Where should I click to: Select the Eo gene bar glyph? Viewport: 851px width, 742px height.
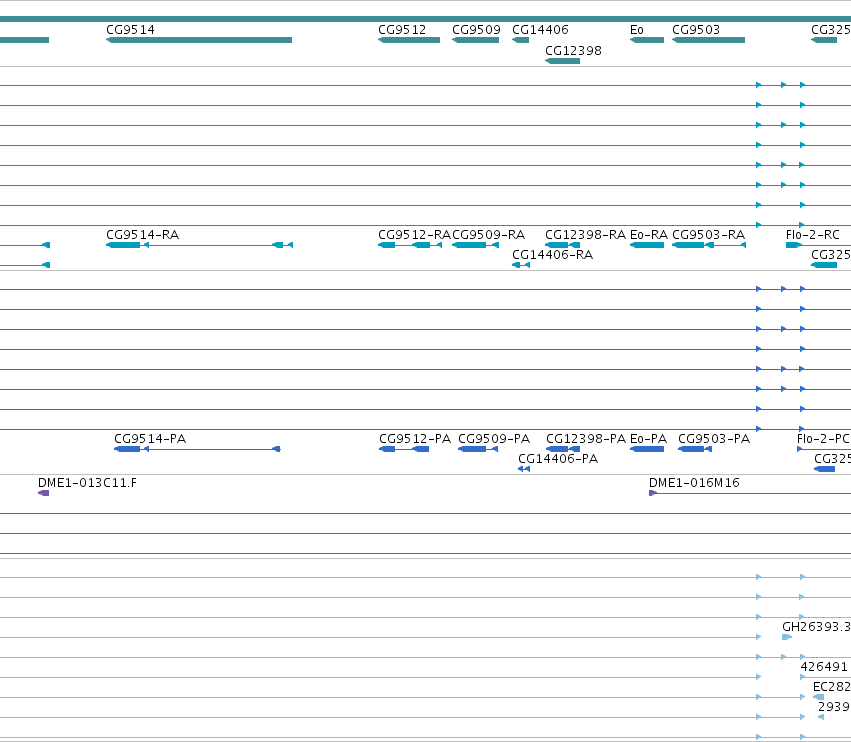pyautogui.click(x=647, y=40)
